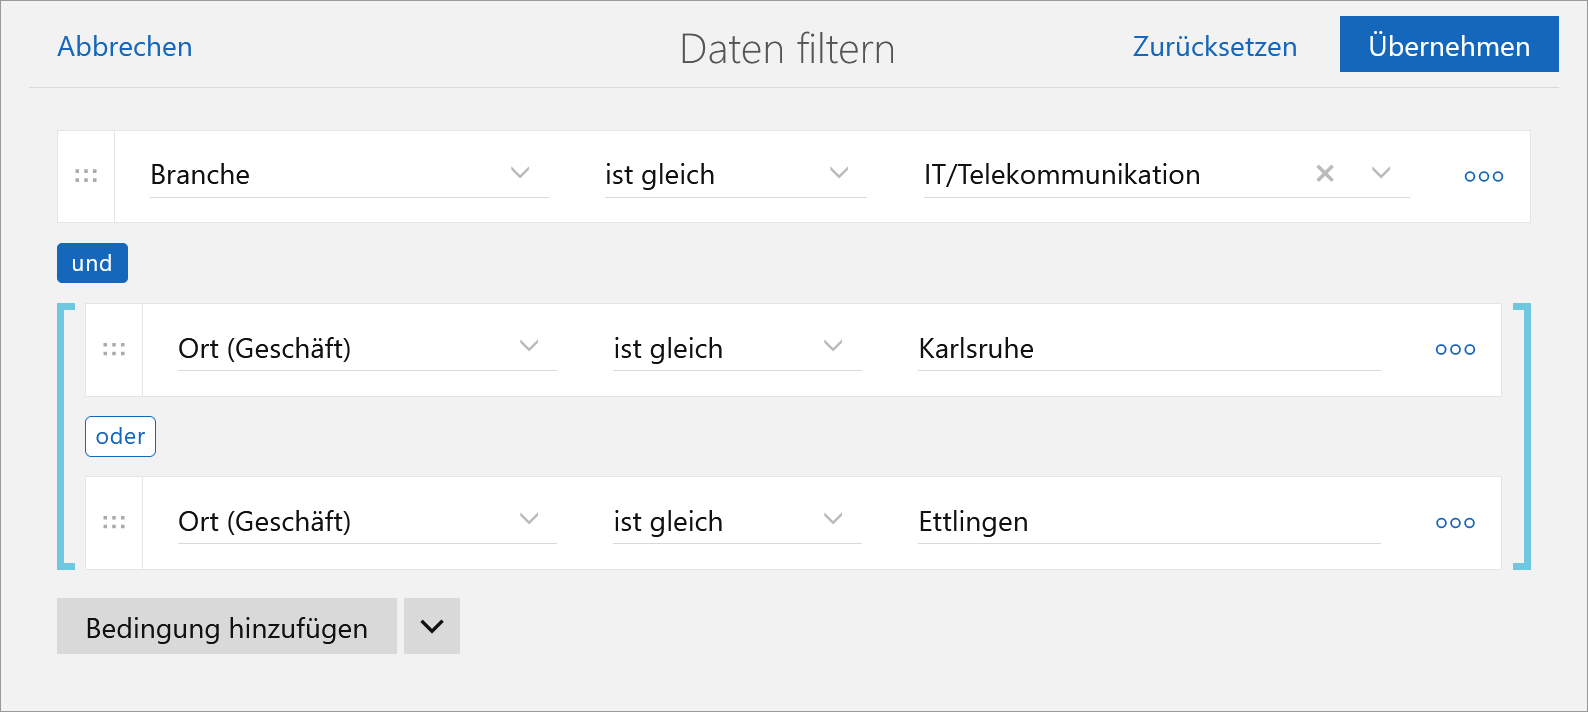Open the operator dropdown in the Branche row
1588x712 pixels.
(x=839, y=173)
